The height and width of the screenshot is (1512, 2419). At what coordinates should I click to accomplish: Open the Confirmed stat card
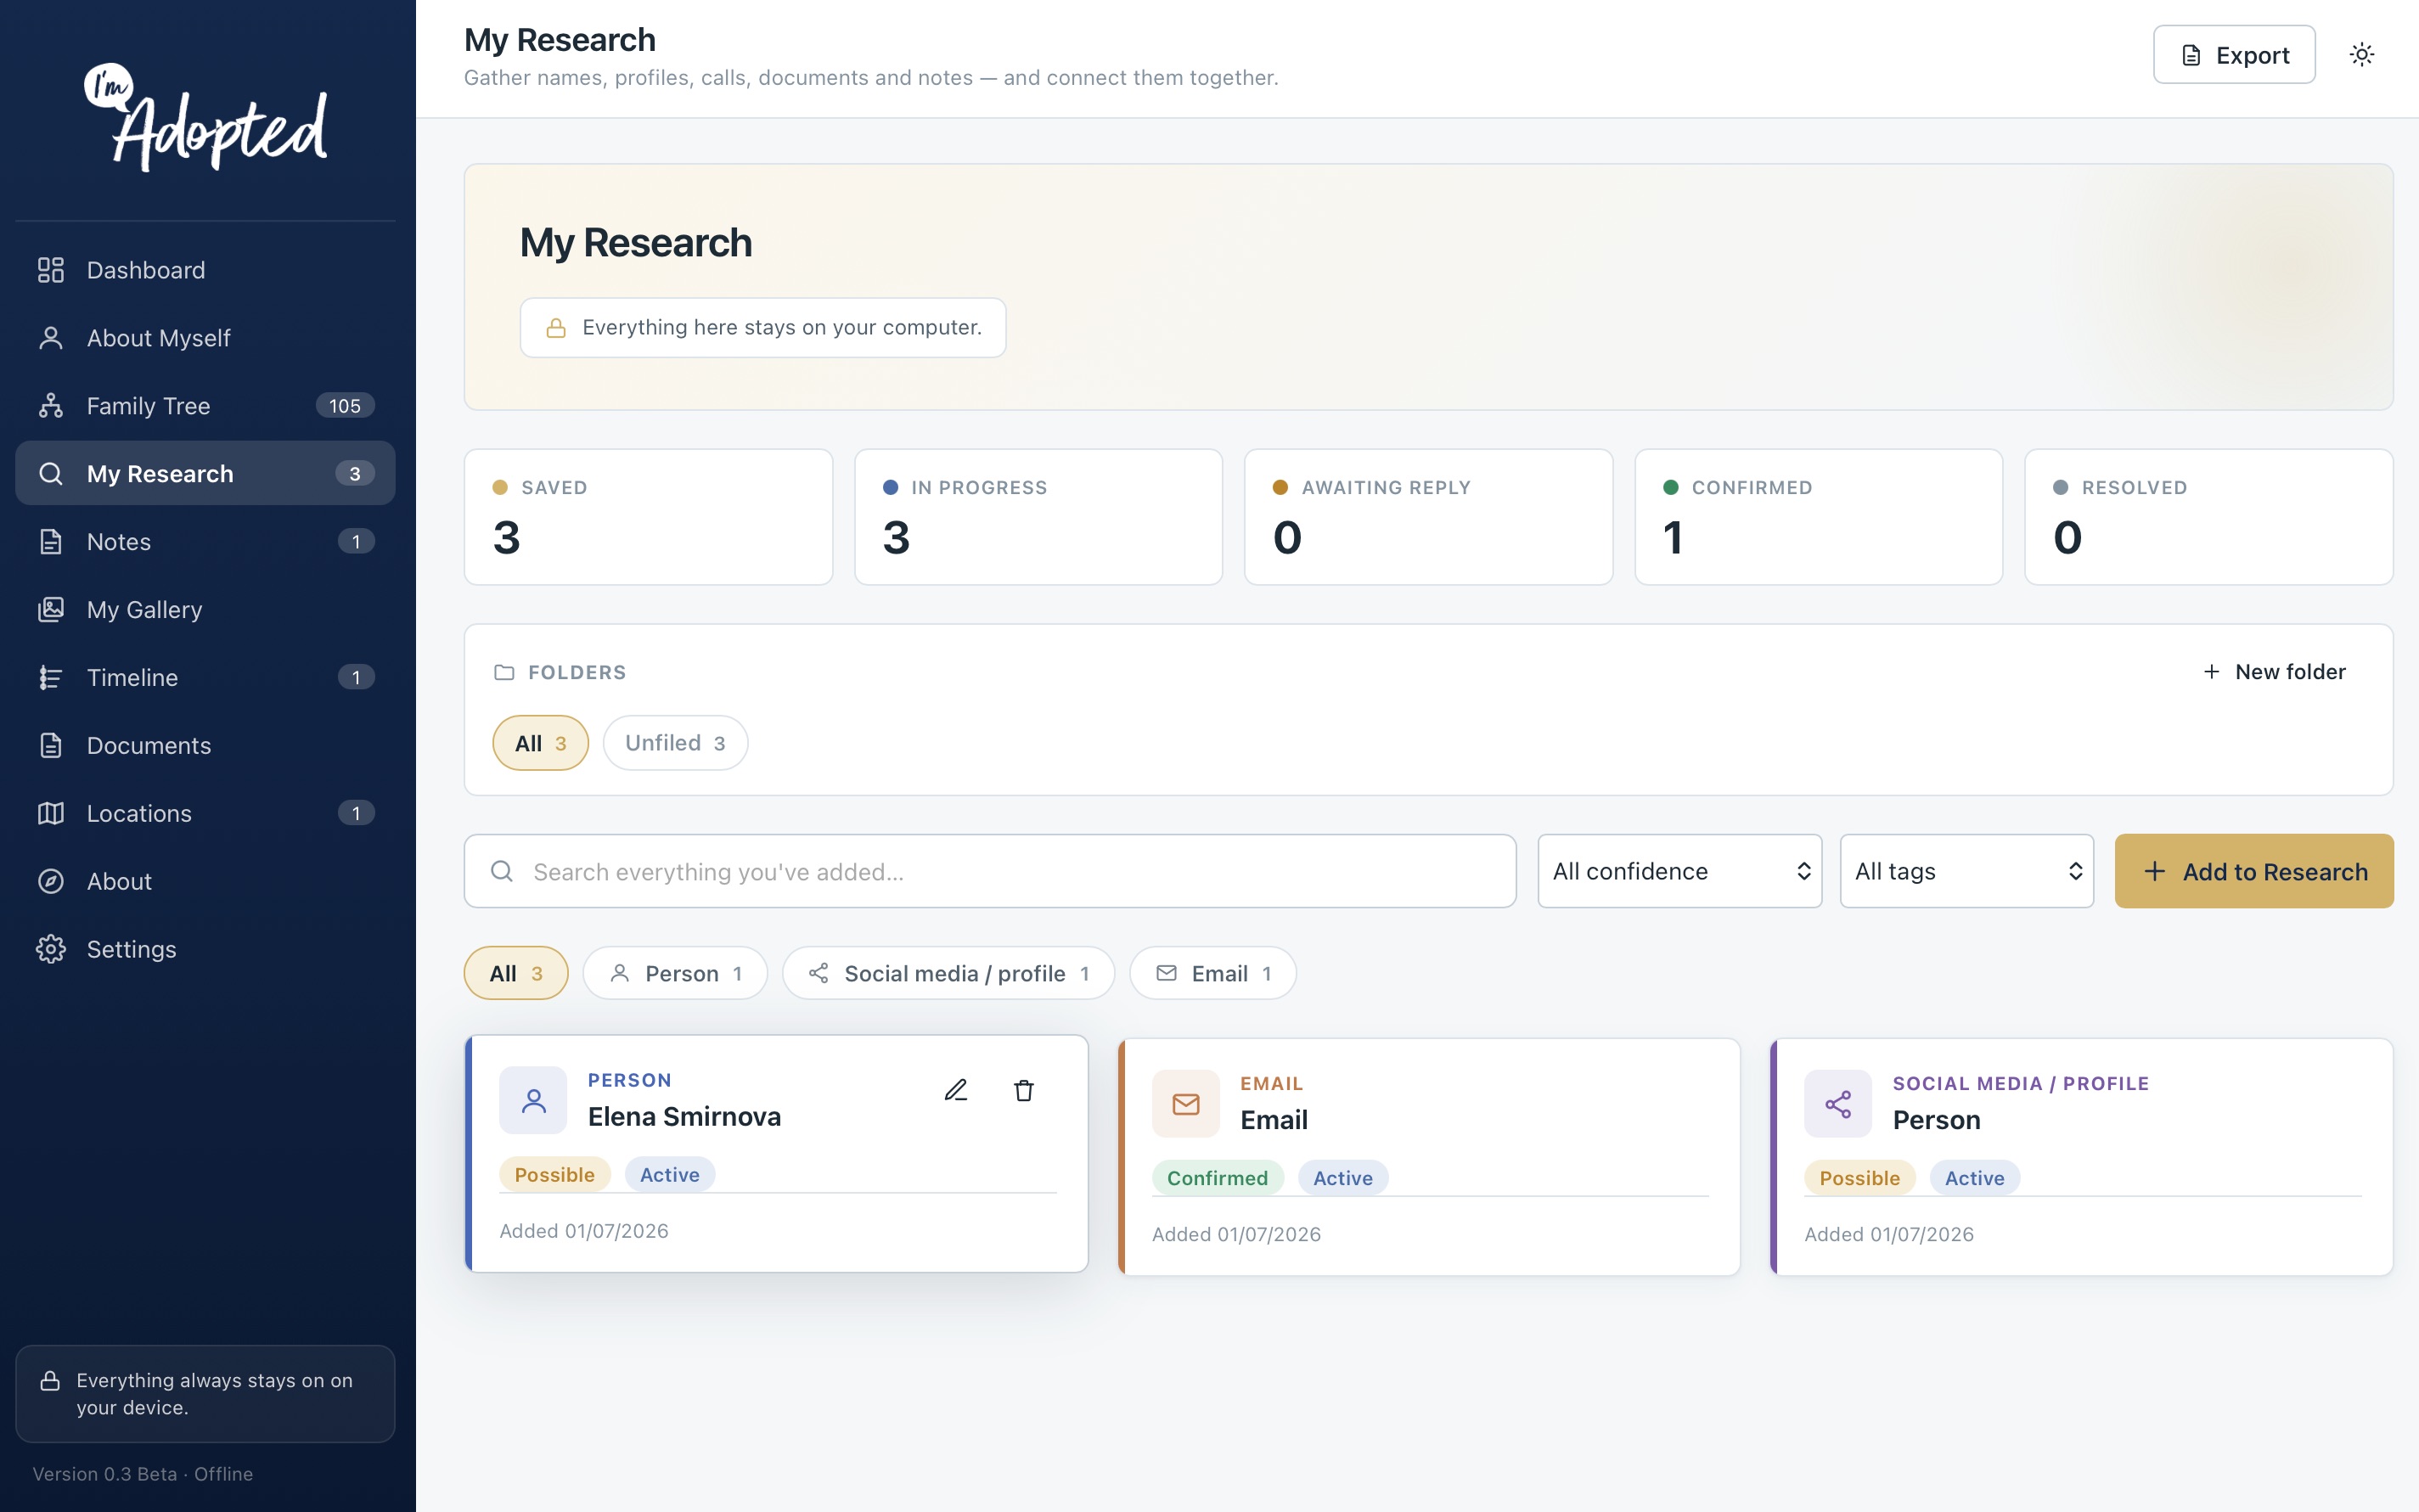tap(1818, 517)
